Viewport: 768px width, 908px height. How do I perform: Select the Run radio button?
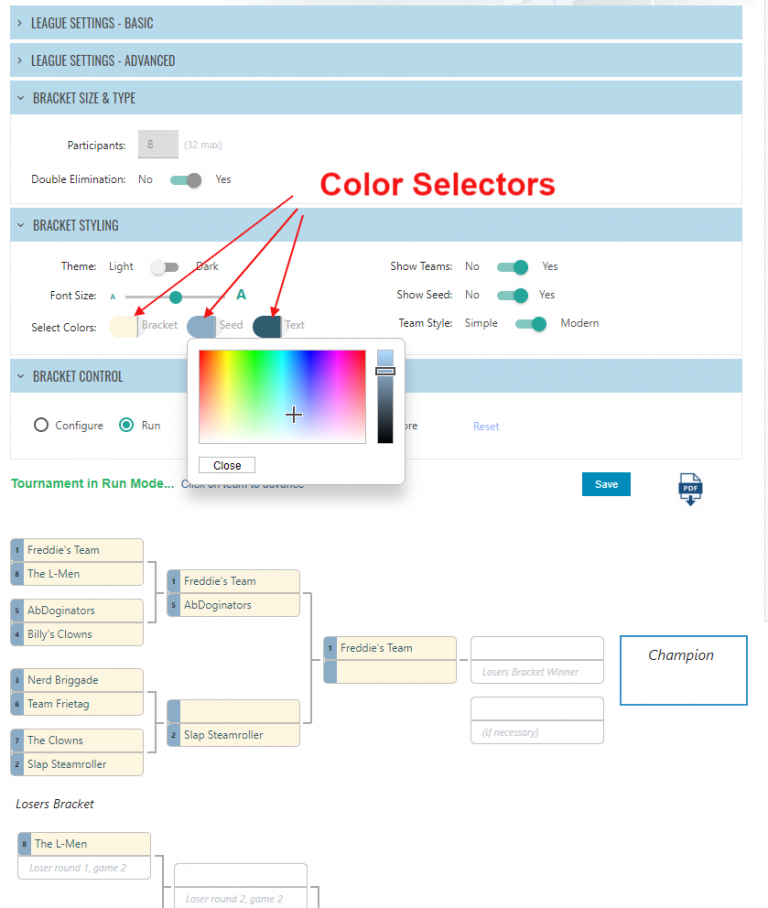point(126,425)
